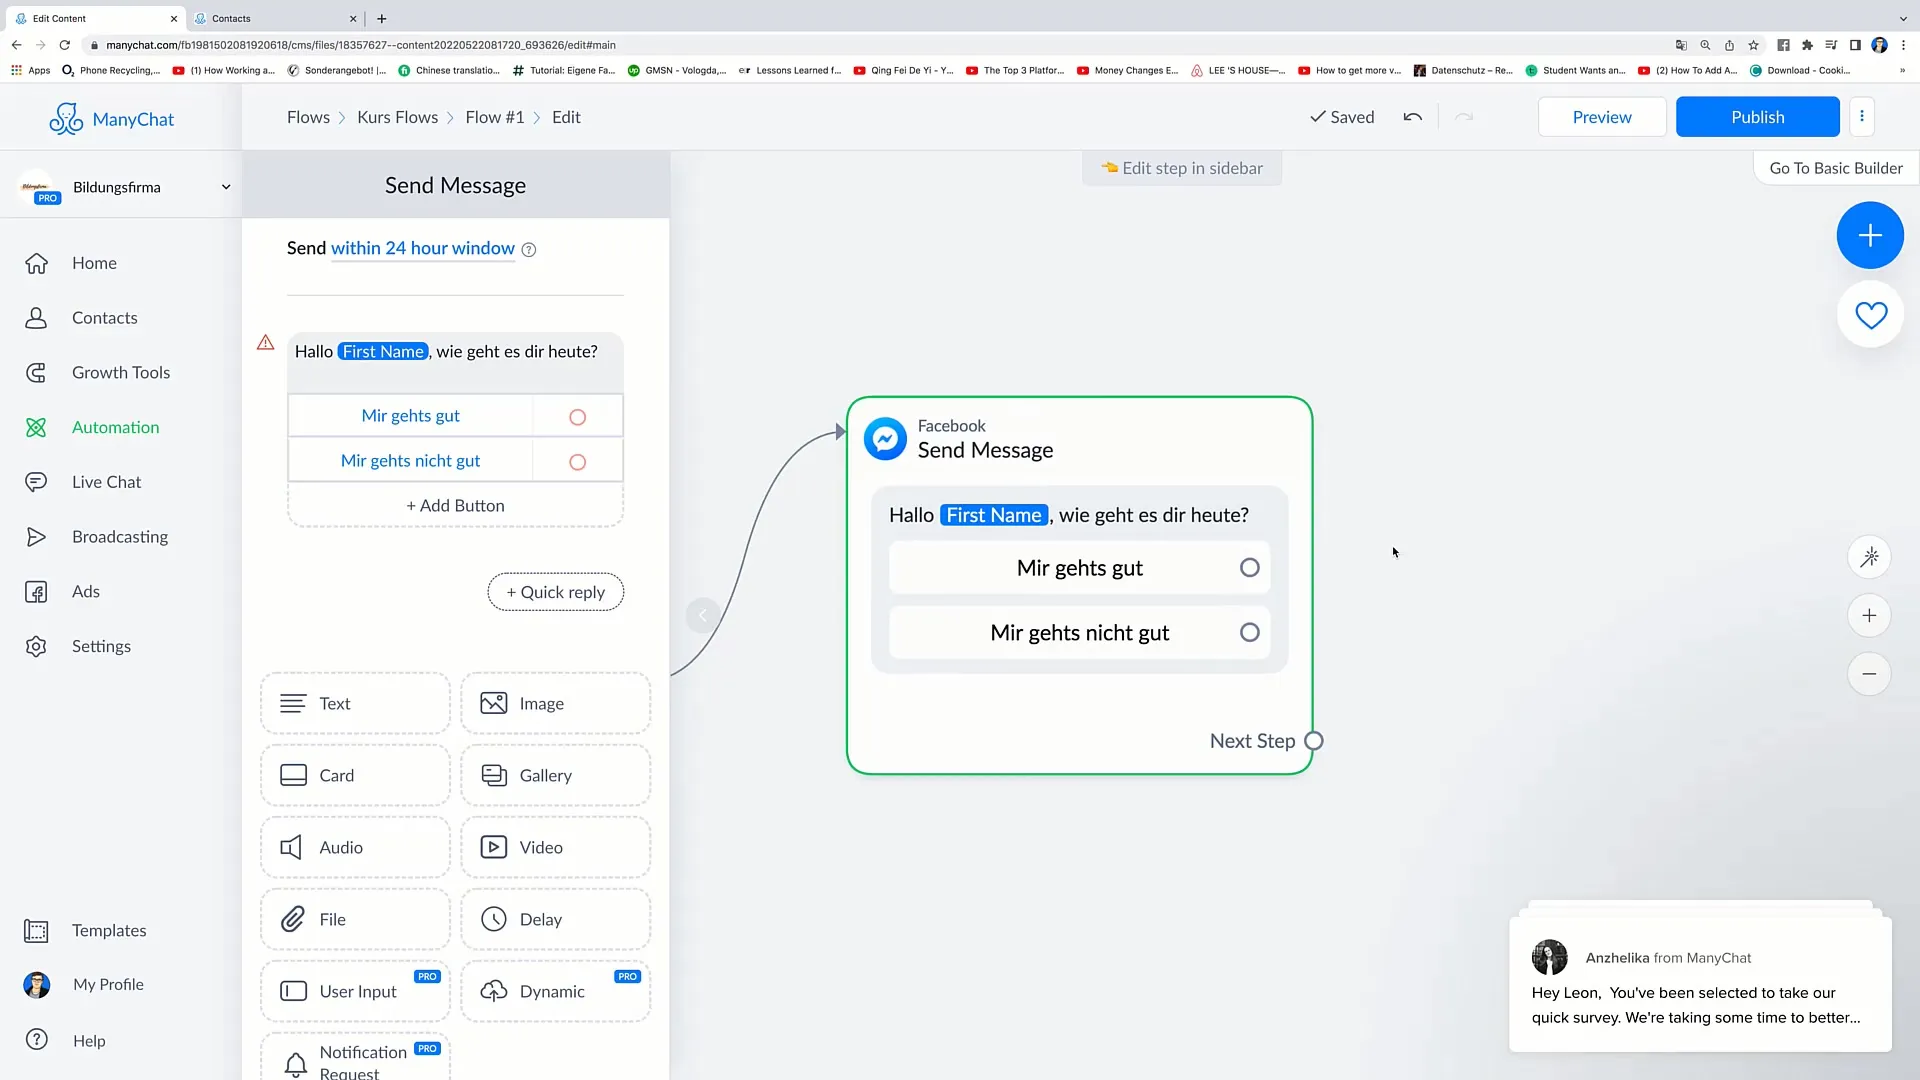This screenshot has width=1920, height=1080.
Task: Click the canvas node Mir gehts gut connector
Action: (x=1249, y=568)
